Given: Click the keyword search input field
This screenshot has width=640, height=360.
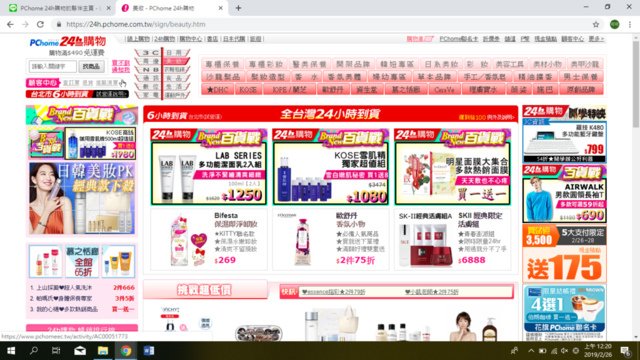Looking at the screenshot, I should [53, 66].
